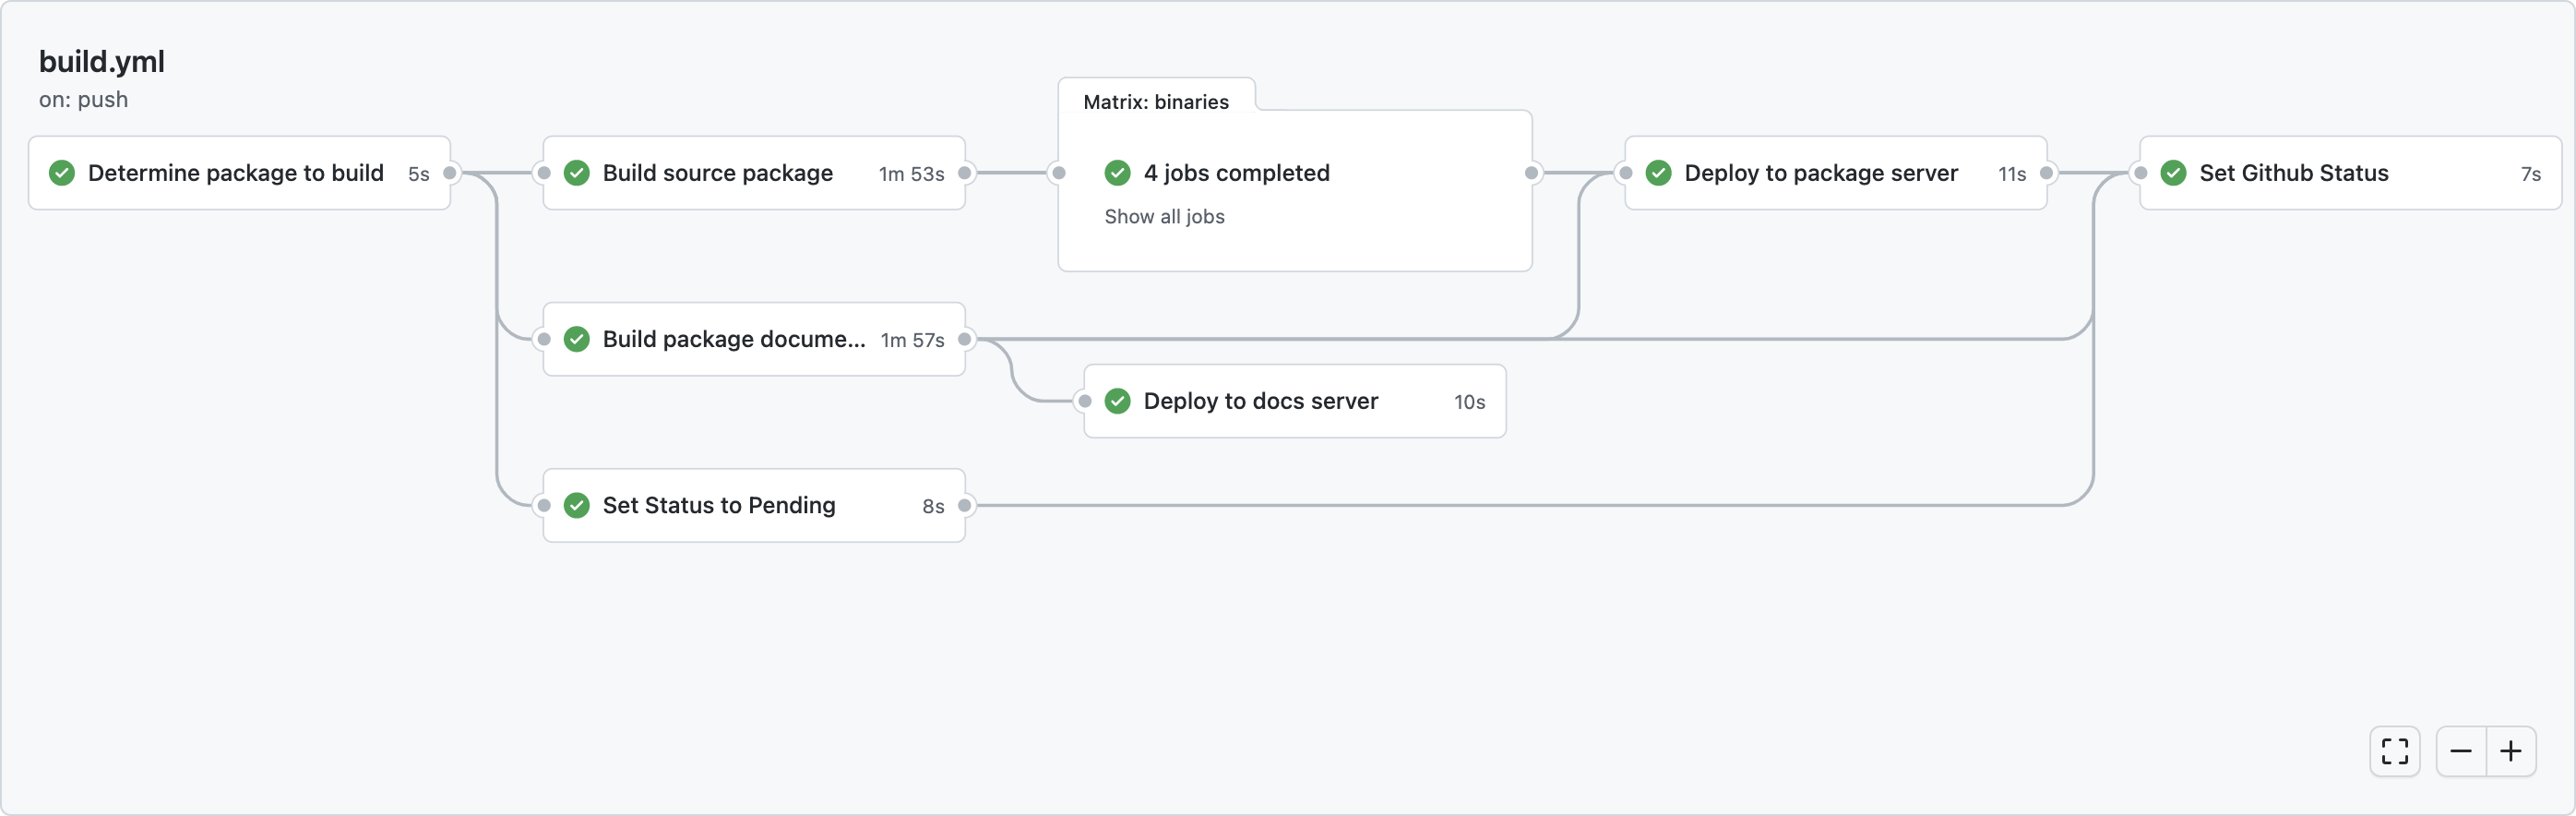Viewport: 2576px width, 816px height.
Task: Click the build.yml workflow title
Action: [102, 62]
